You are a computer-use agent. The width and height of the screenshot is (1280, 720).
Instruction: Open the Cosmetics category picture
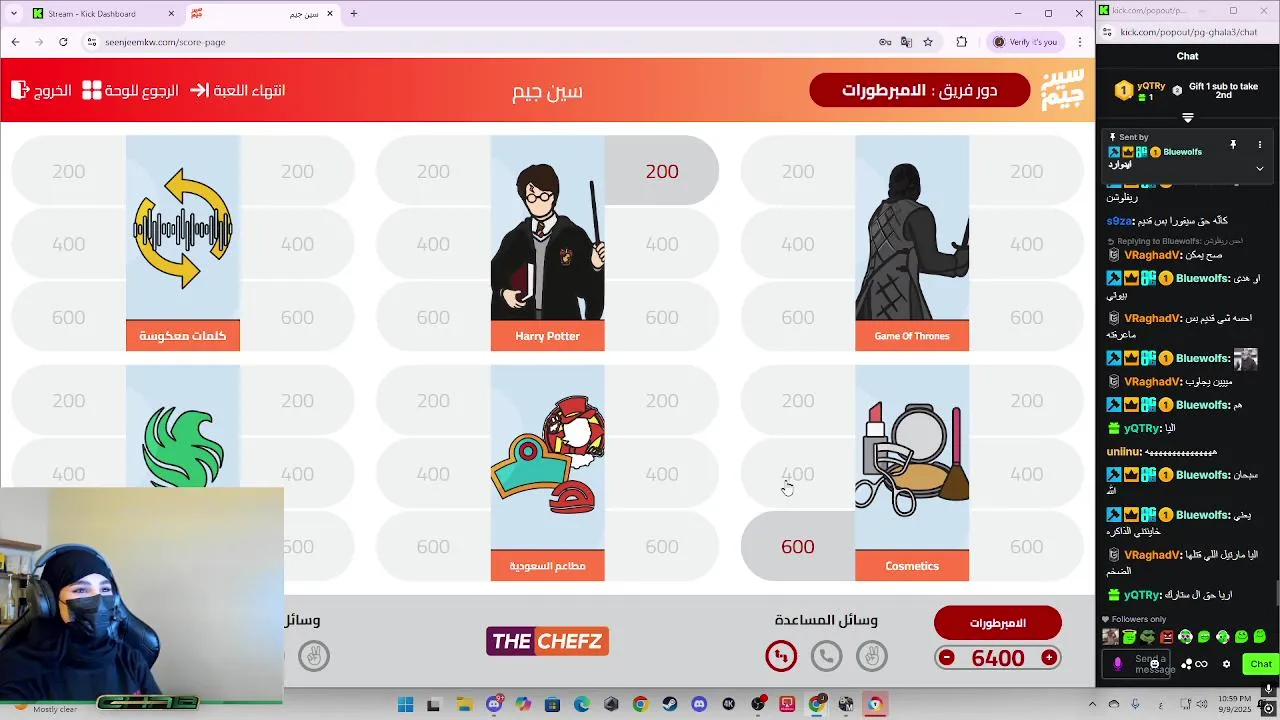pyautogui.click(x=912, y=457)
